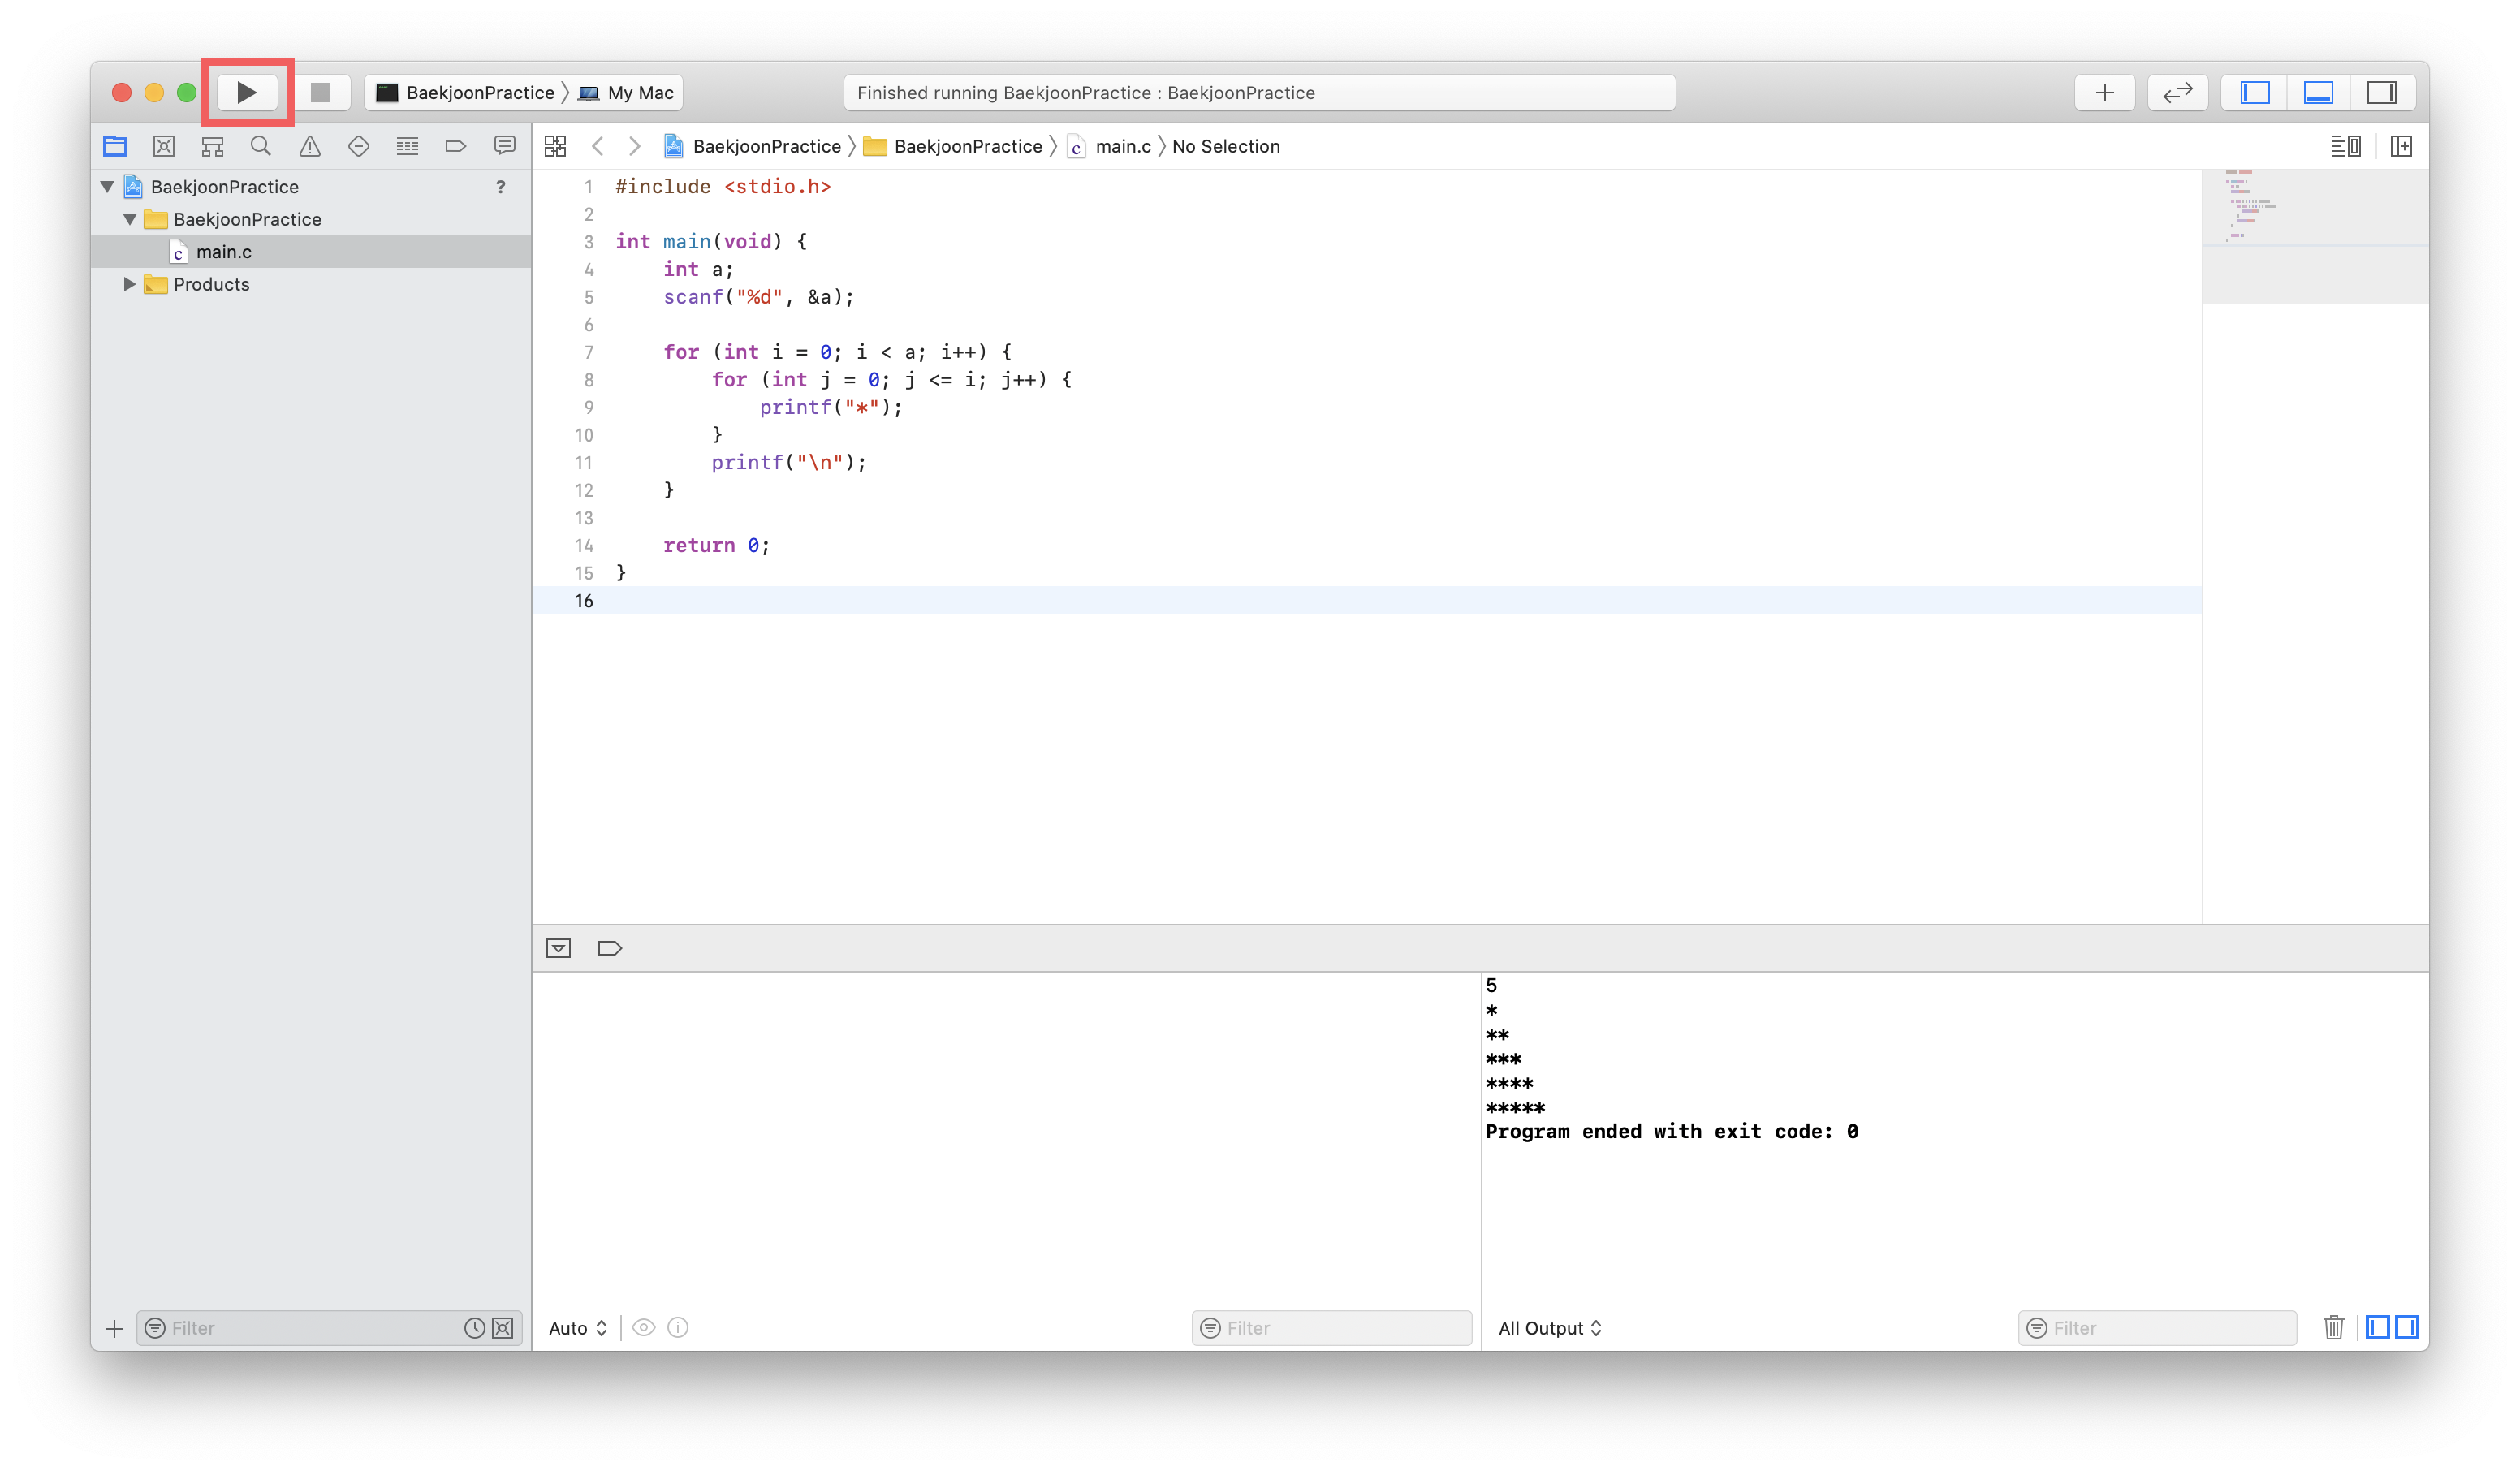Open the All Output dropdown

click(1549, 1328)
